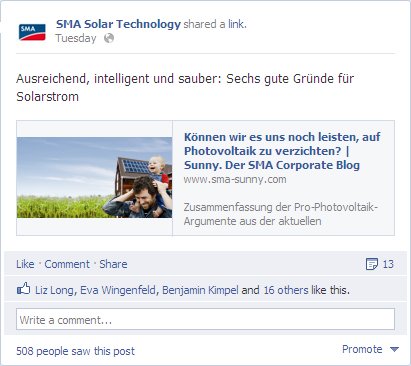
Task: Open Liz Long's profile
Action: [x=54, y=290]
